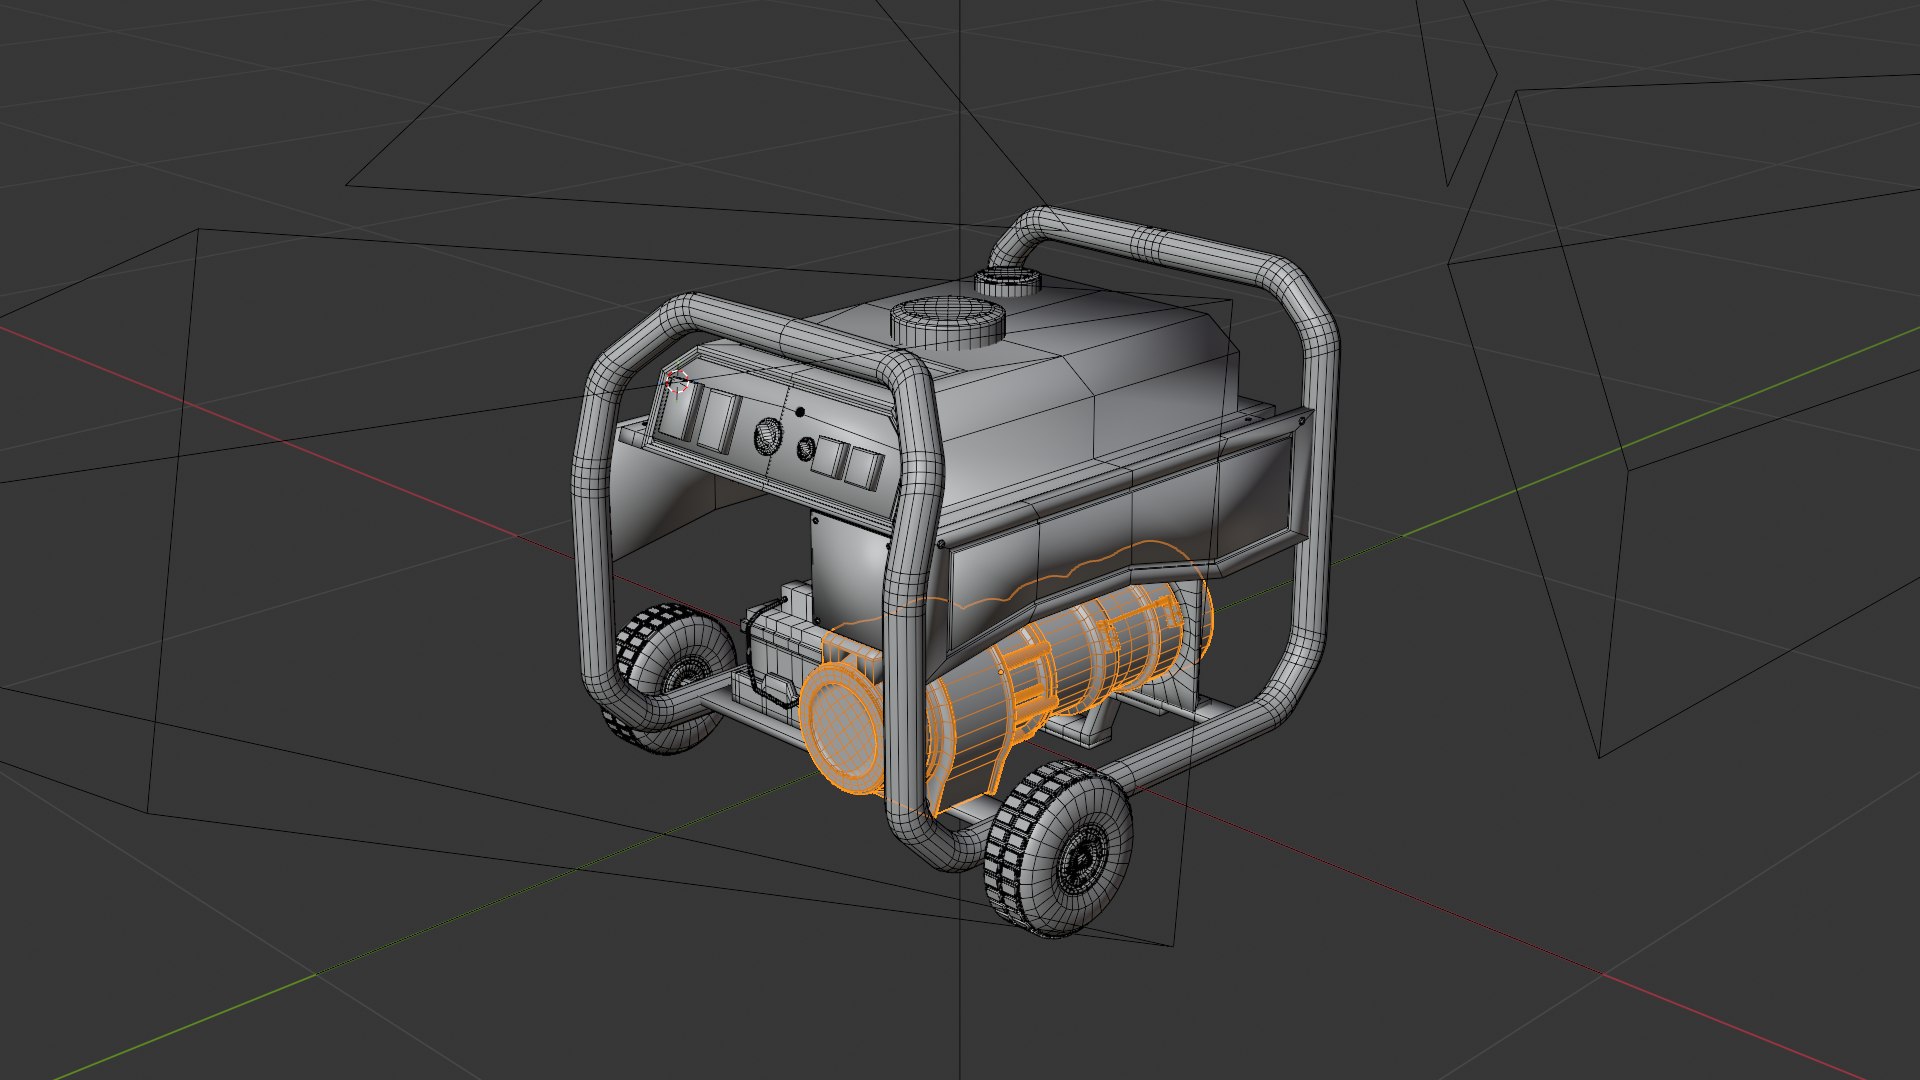This screenshot has height=1080, width=1920.
Task: Select the front right generator wheel
Action: (1058, 849)
